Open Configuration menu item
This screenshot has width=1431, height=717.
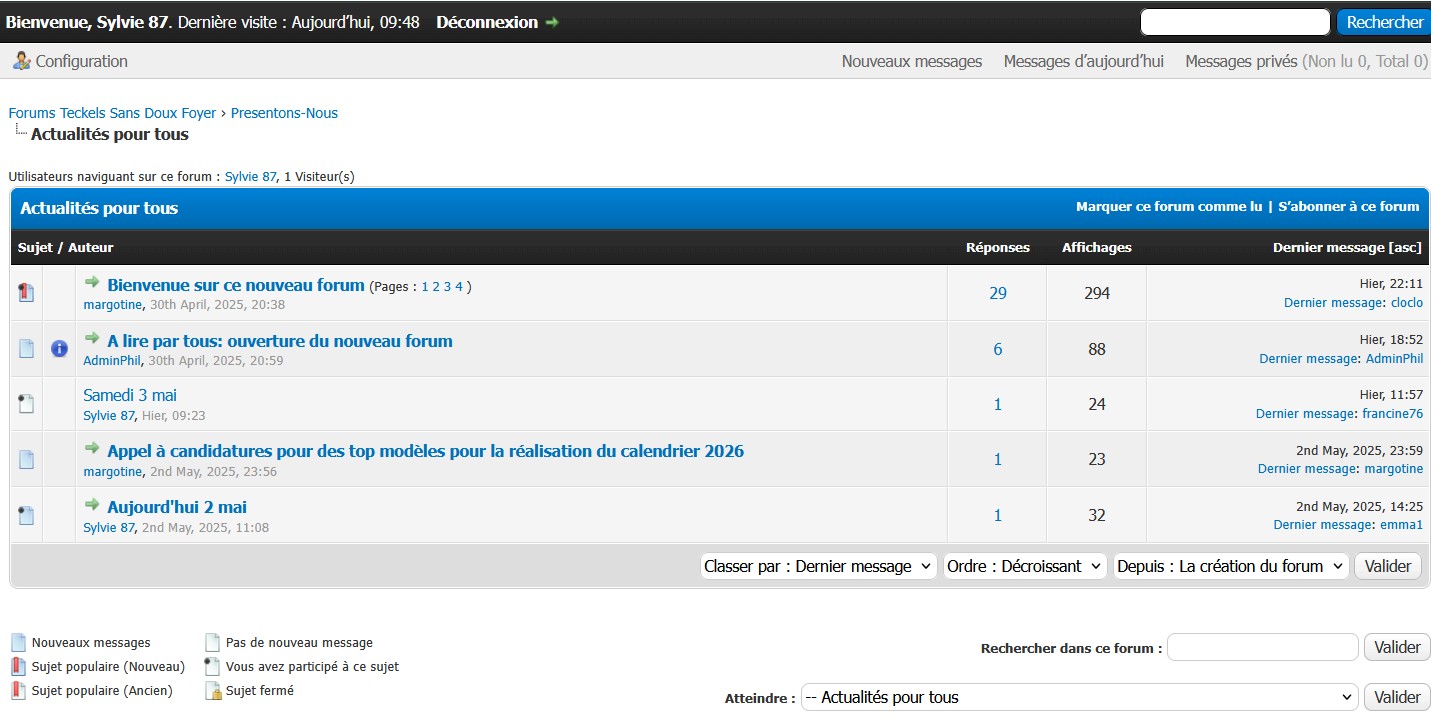coord(82,61)
